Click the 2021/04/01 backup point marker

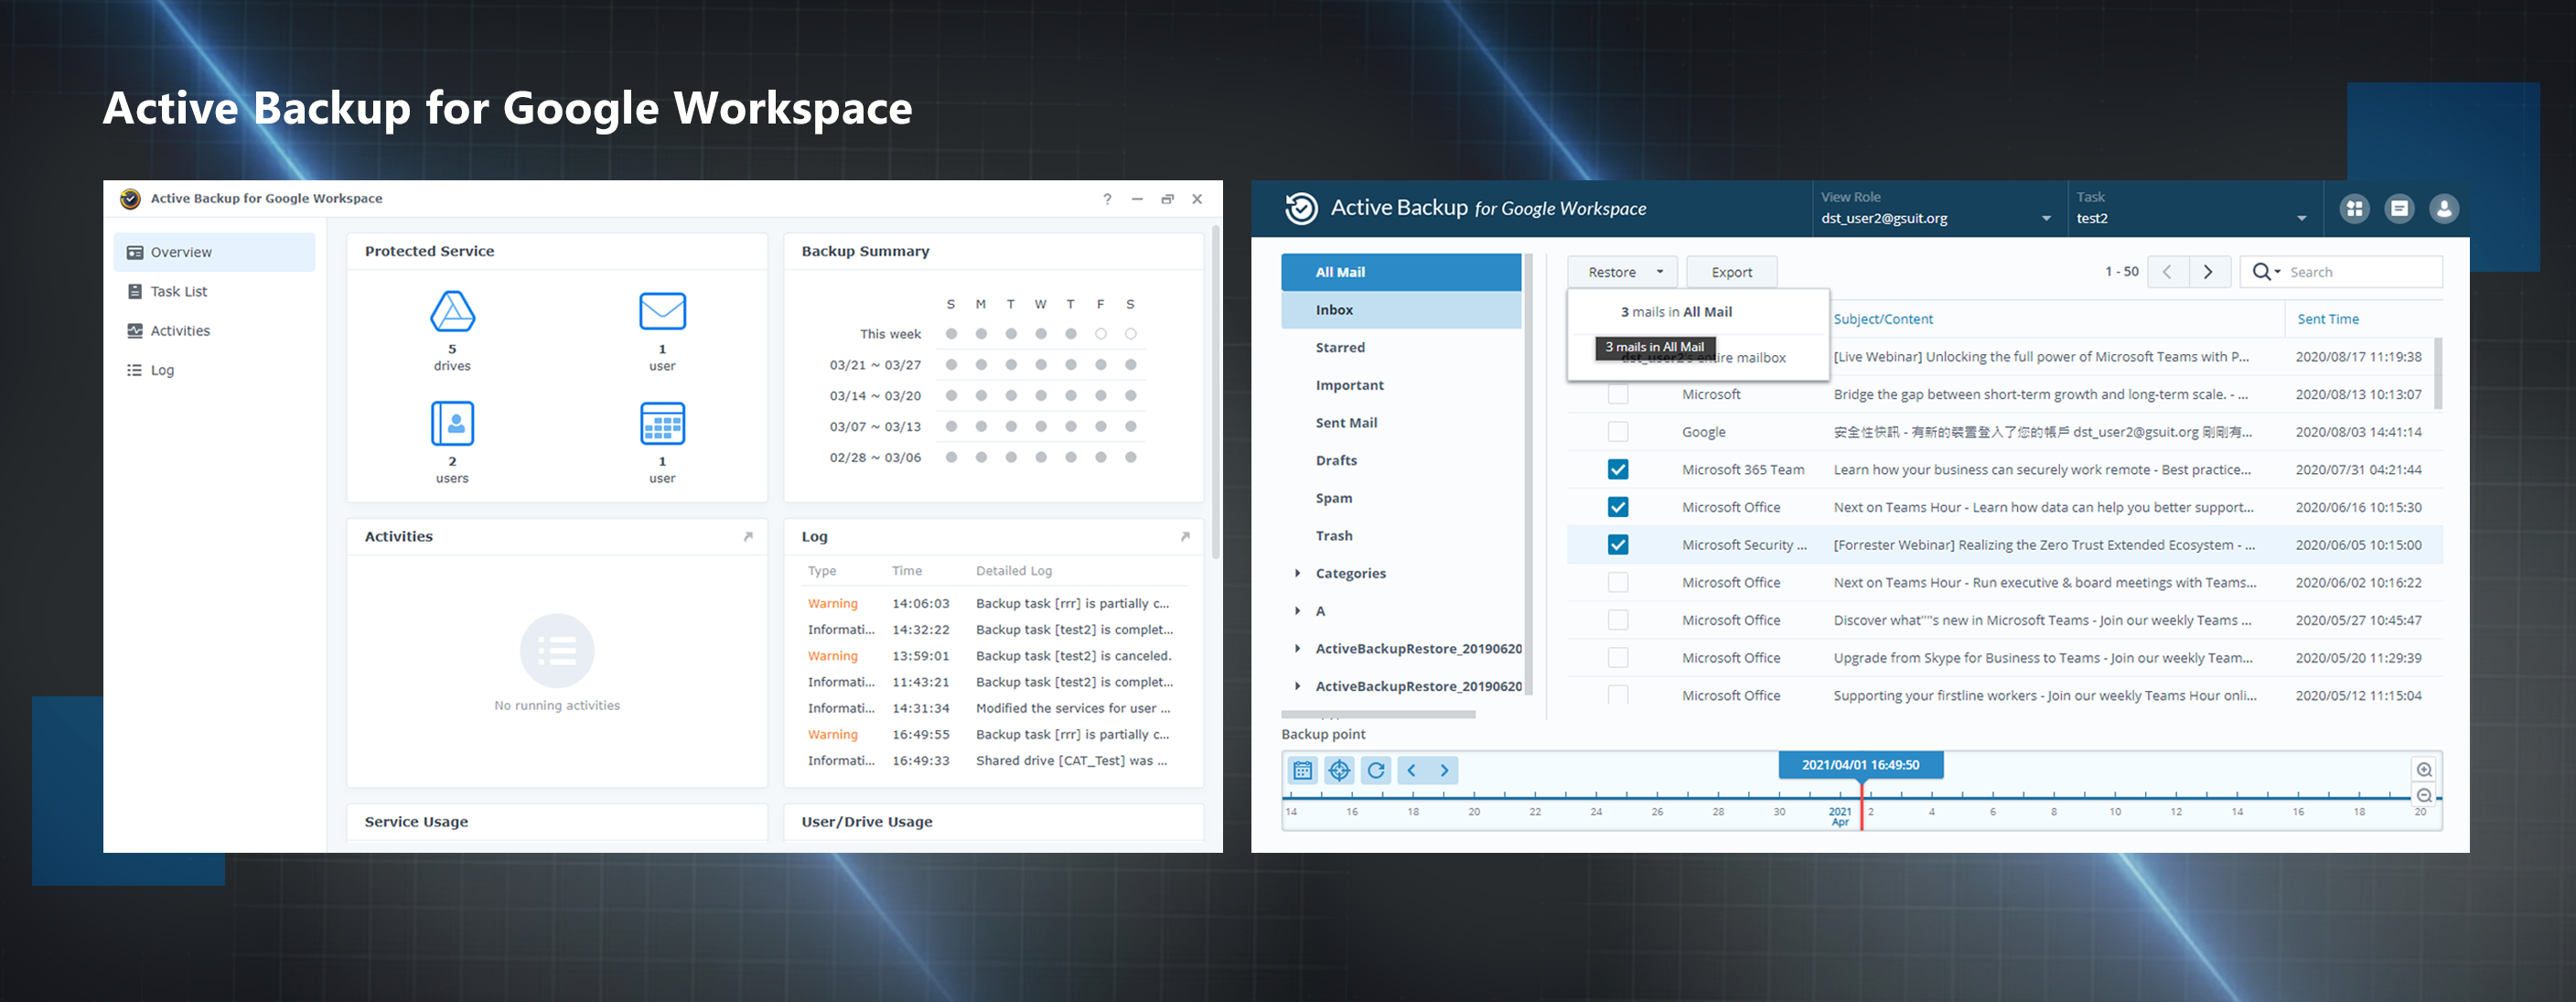[x=1860, y=765]
